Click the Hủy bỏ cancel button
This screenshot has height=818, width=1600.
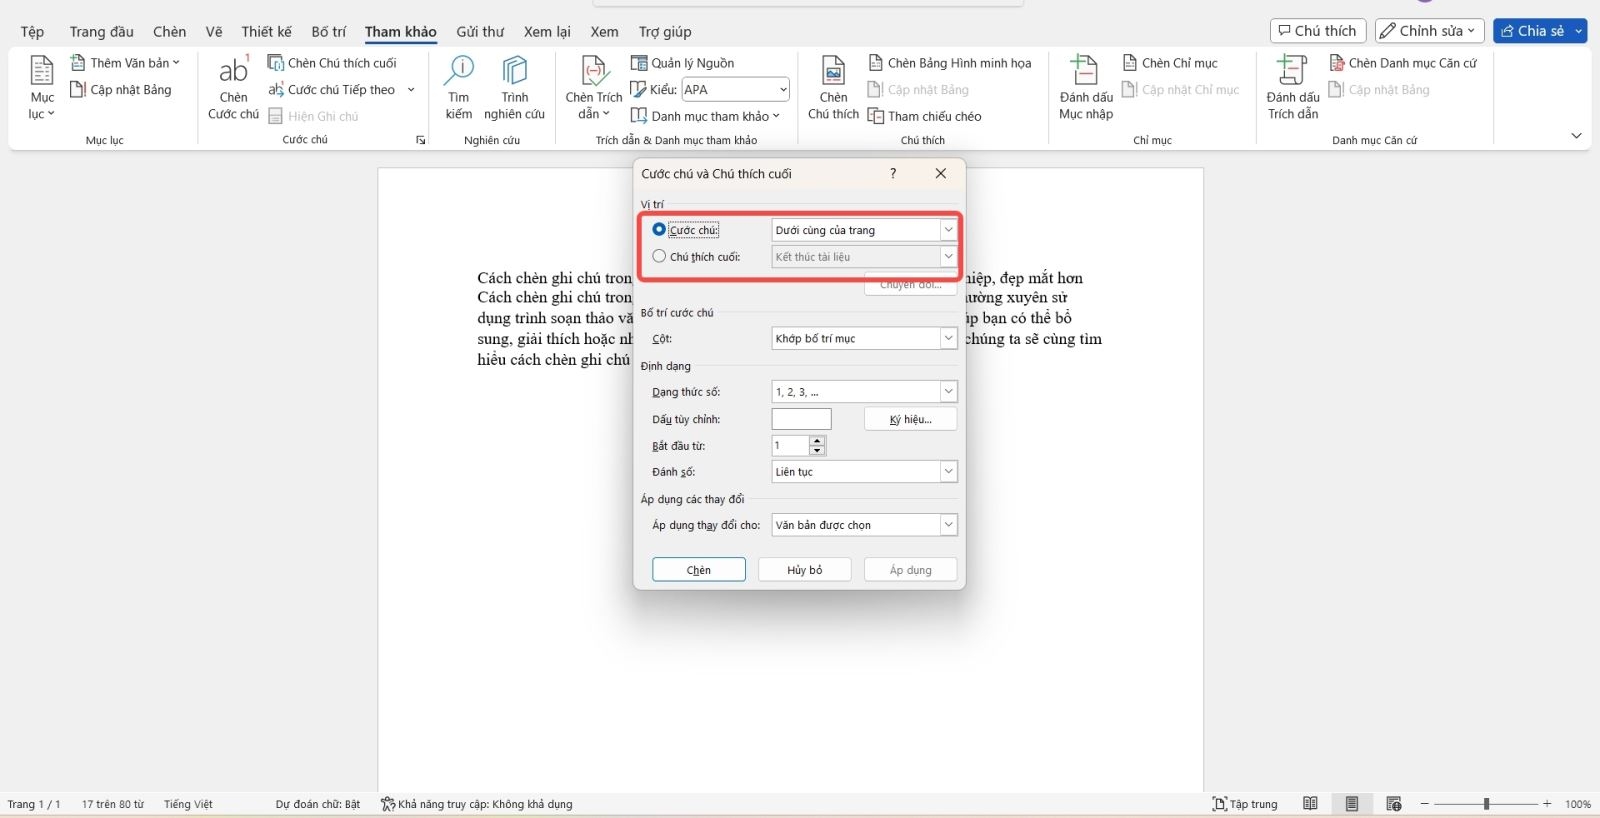(x=804, y=570)
